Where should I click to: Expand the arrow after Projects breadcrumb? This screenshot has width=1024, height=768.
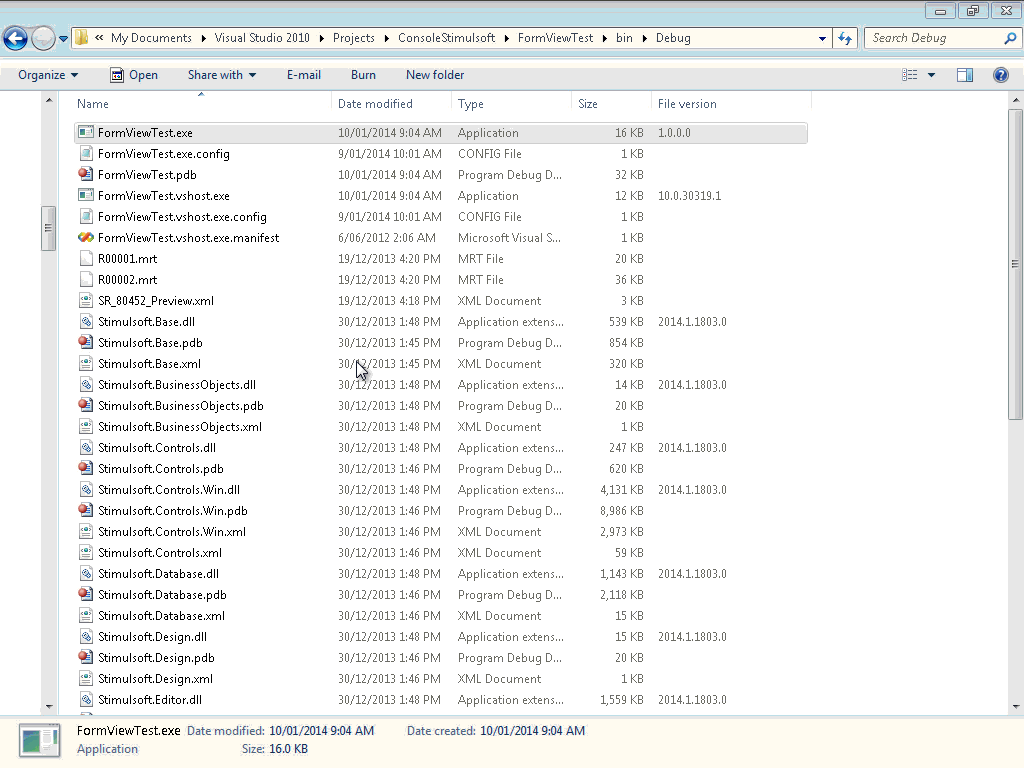coord(387,39)
